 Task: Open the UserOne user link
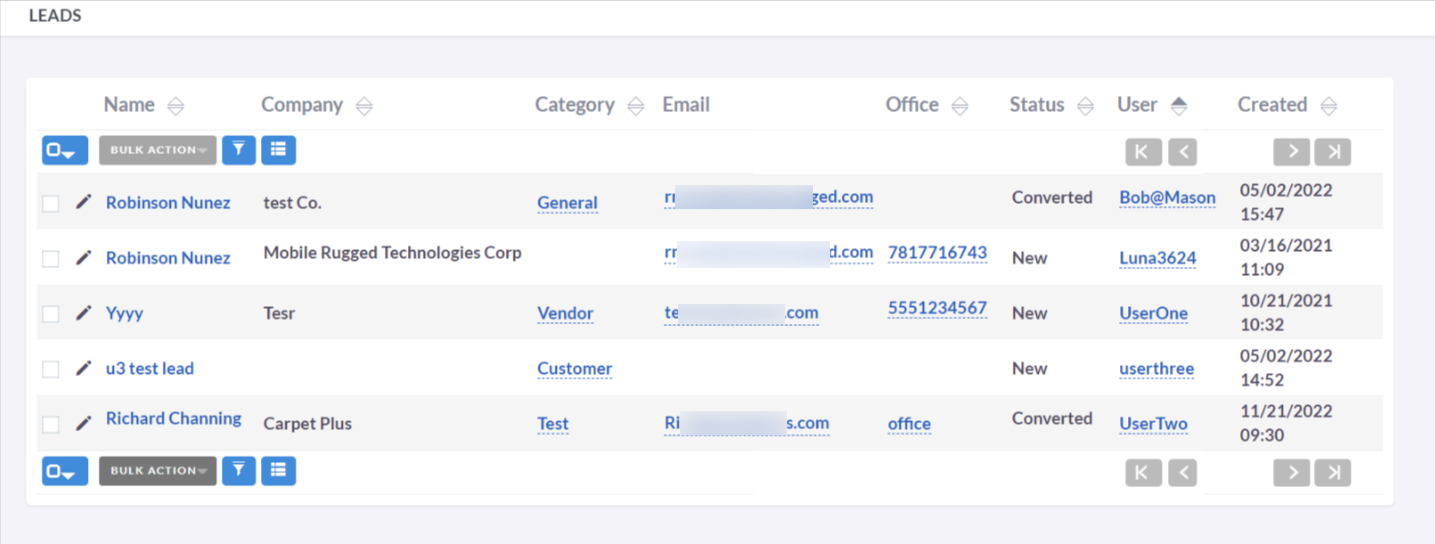(x=1153, y=313)
